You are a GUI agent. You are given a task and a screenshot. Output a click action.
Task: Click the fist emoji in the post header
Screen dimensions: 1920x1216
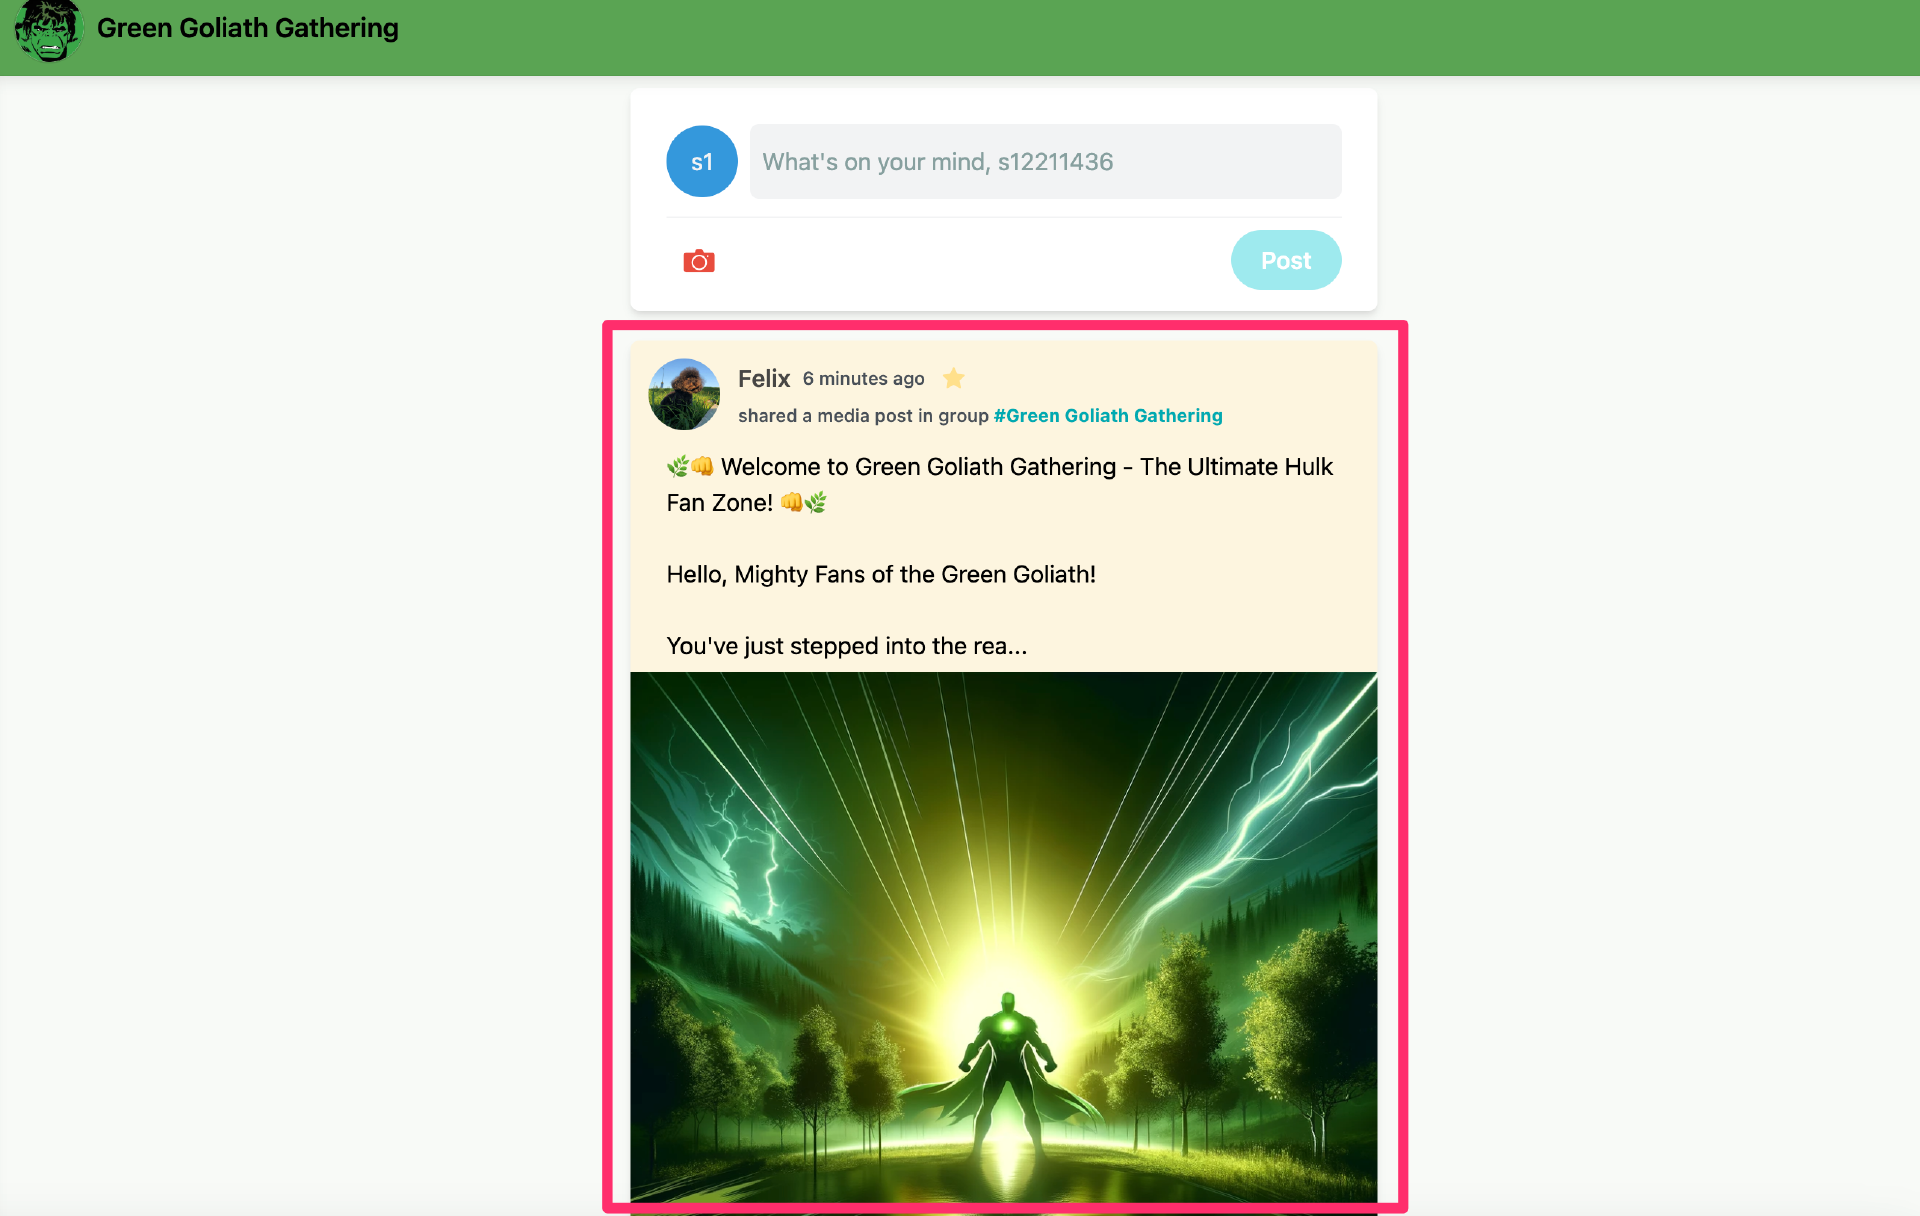point(703,466)
